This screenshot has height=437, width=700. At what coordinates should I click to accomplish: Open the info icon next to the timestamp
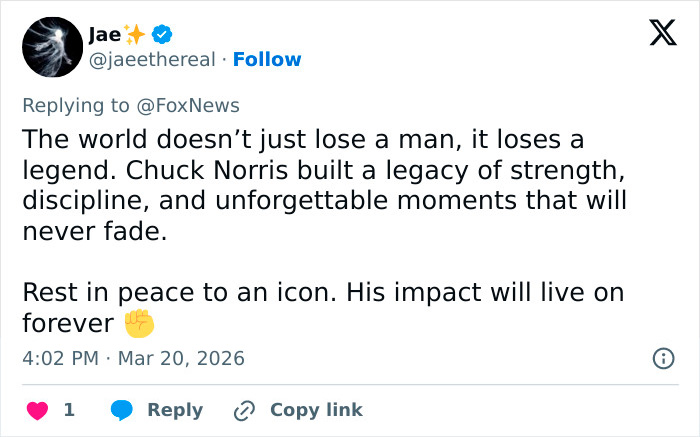point(662,358)
